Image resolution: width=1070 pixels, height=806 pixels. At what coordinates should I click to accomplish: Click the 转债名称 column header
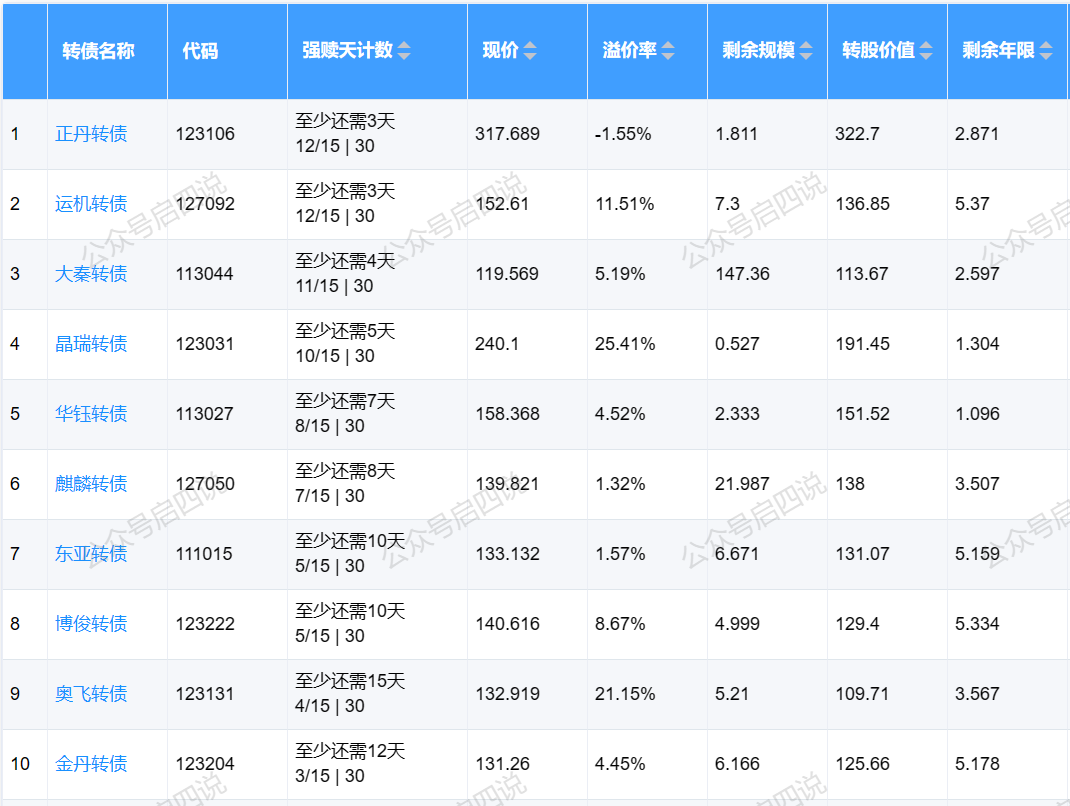(x=98, y=51)
